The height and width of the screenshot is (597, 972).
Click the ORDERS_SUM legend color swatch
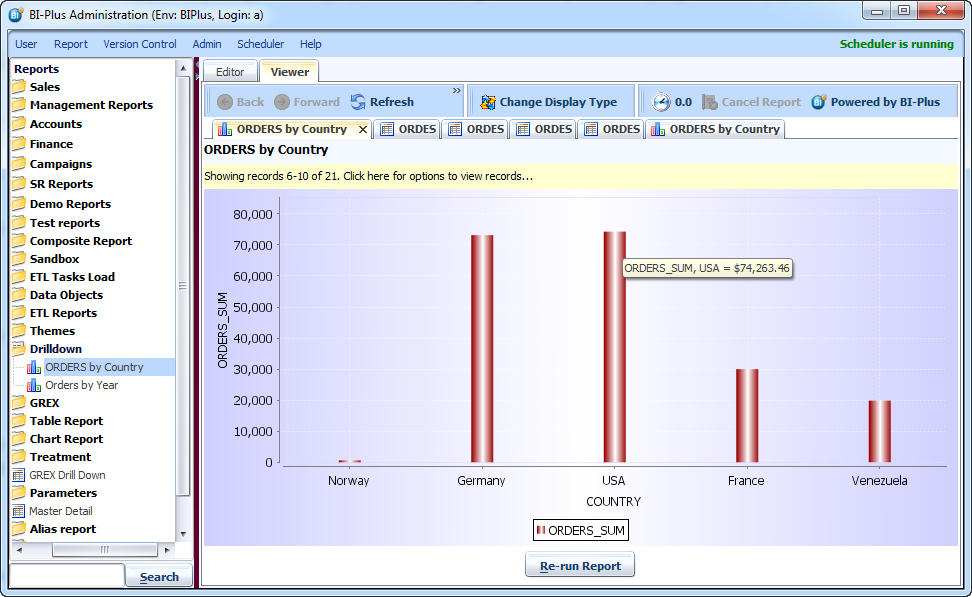(541, 530)
